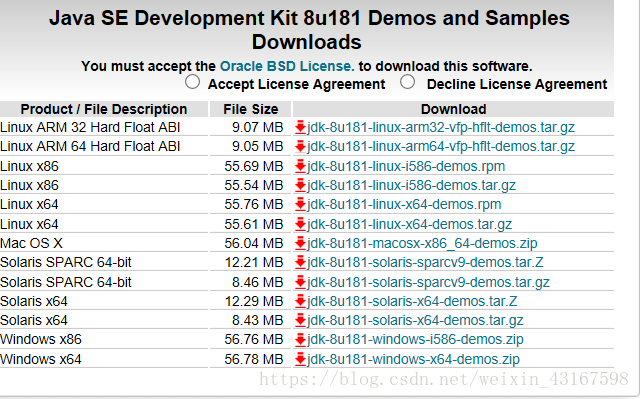Select the Accept License Agreement radio button
The height and width of the screenshot is (399, 640).
tap(192, 82)
